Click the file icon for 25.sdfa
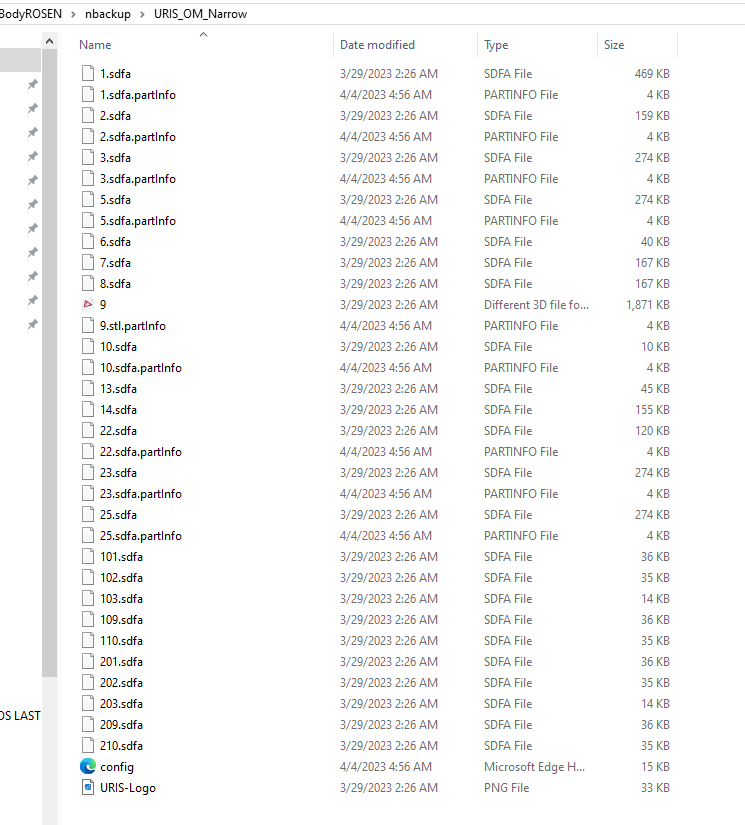This screenshot has height=825, width=745. 88,515
